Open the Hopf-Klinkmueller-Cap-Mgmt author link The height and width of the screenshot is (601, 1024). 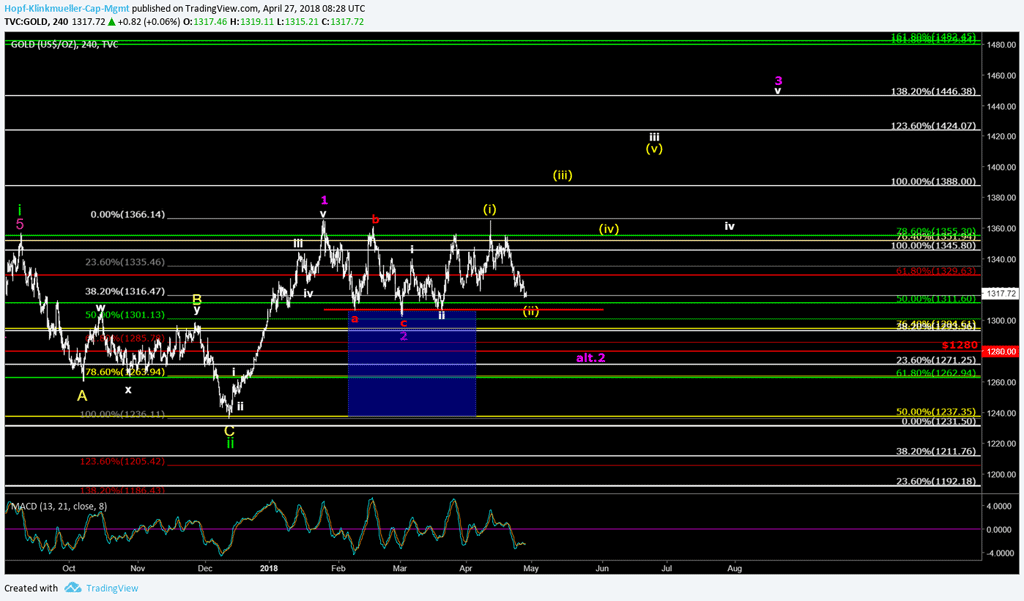(65, 6)
